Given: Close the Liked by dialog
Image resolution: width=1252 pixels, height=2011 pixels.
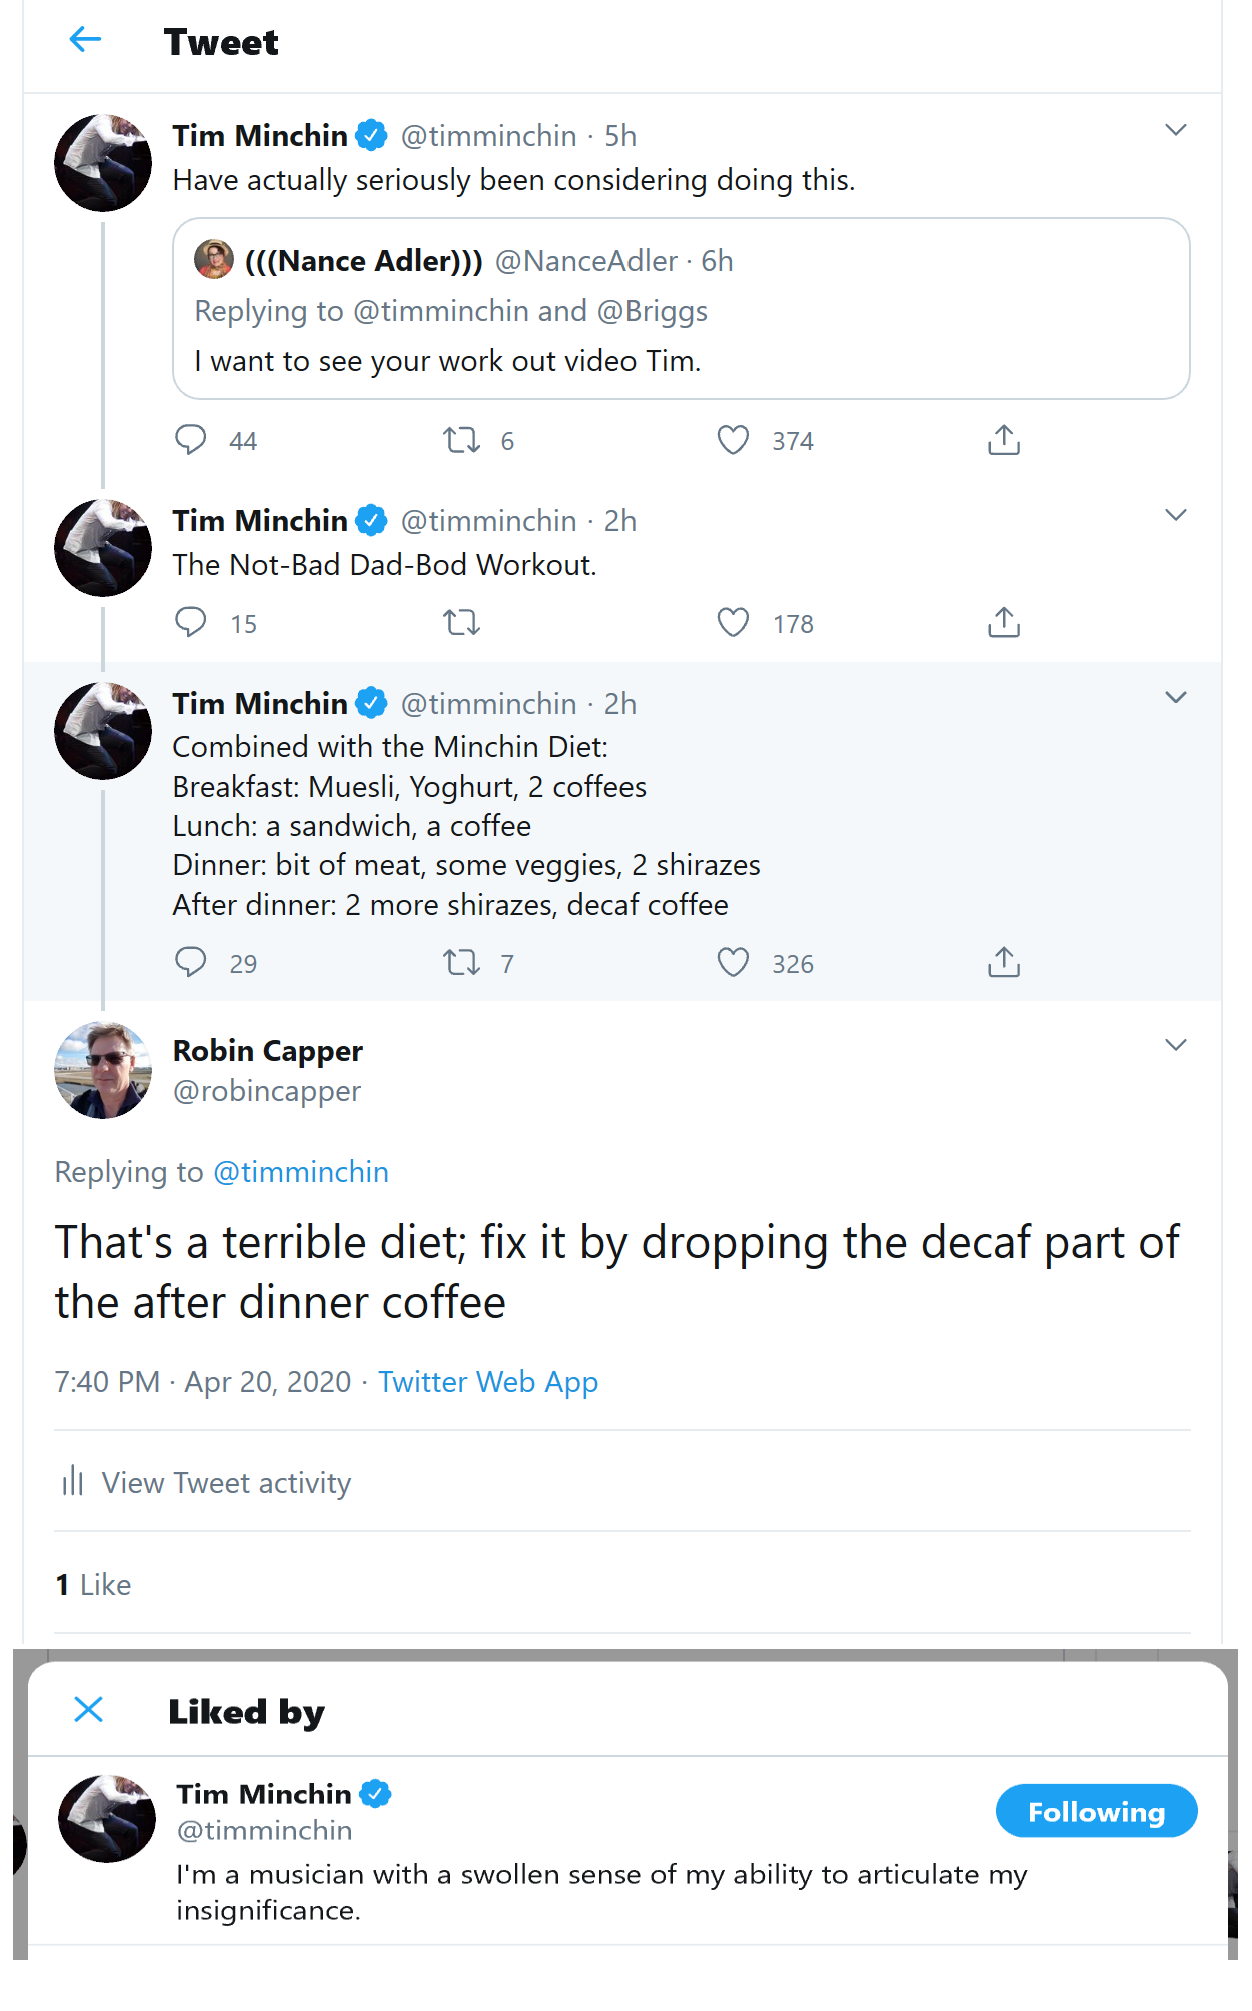Looking at the screenshot, I should [89, 1710].
